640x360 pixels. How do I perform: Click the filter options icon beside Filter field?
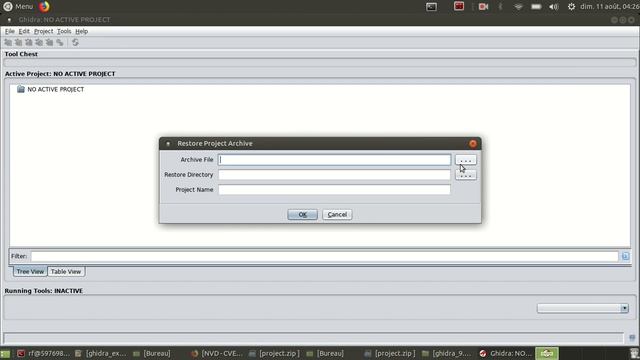click(x=625, y=256)
